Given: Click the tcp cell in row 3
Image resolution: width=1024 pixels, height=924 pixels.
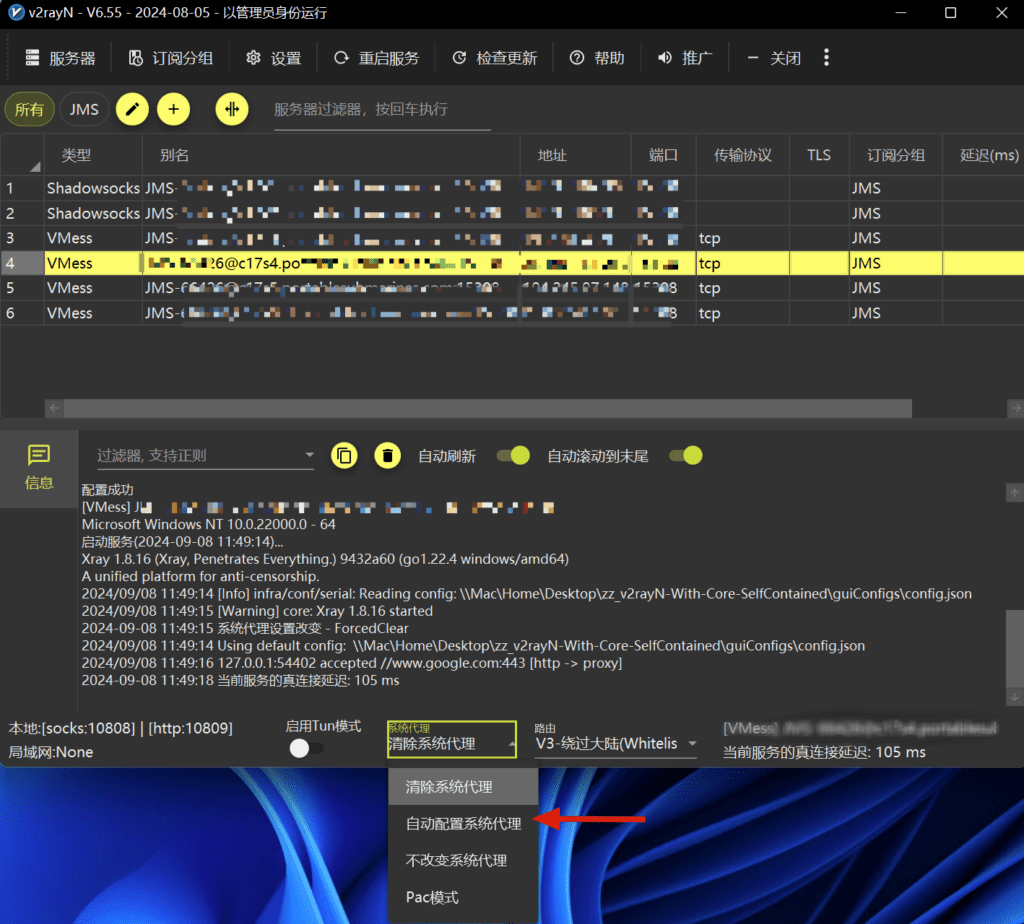Looking at the screenshot, I should coord(743,238).
